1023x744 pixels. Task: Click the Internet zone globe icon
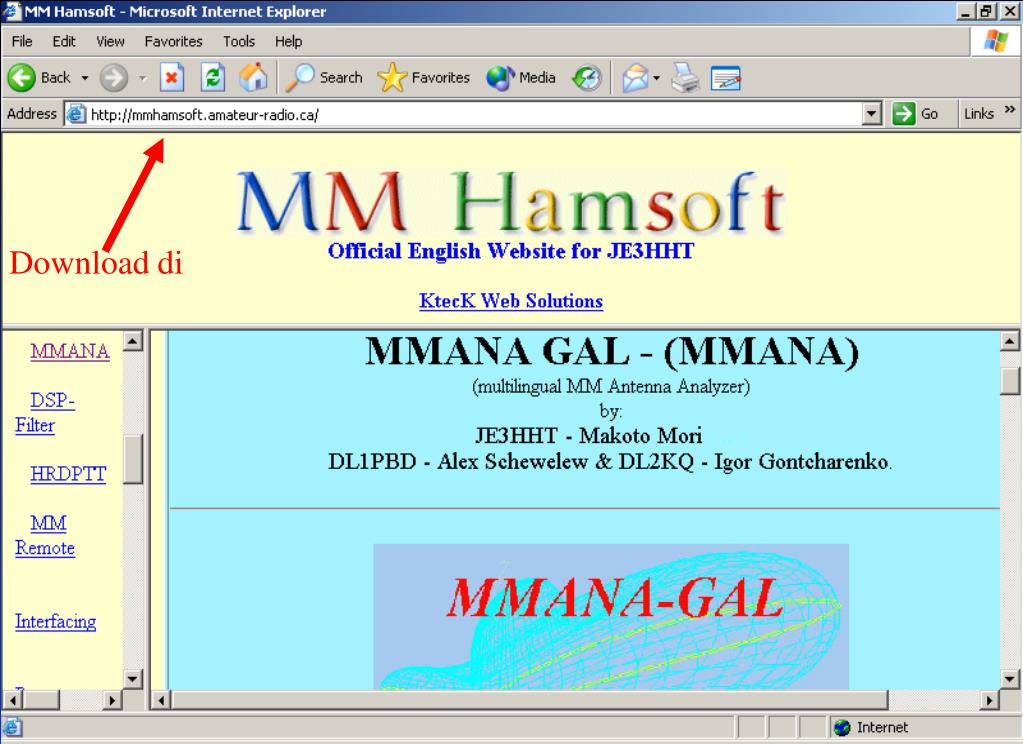tap(842, 727)
